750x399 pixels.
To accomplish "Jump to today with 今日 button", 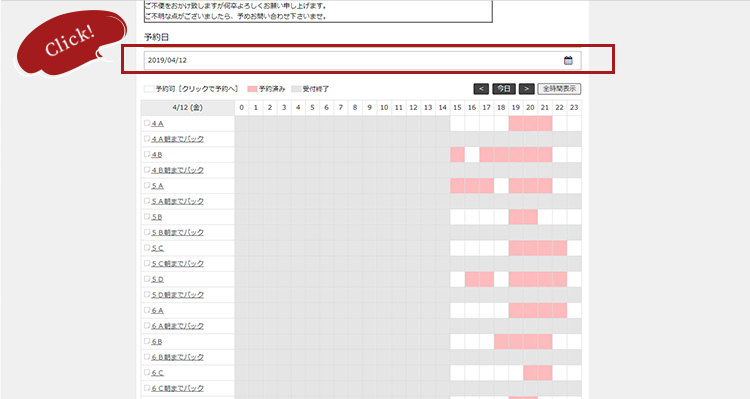I will [x=504, y=89].
